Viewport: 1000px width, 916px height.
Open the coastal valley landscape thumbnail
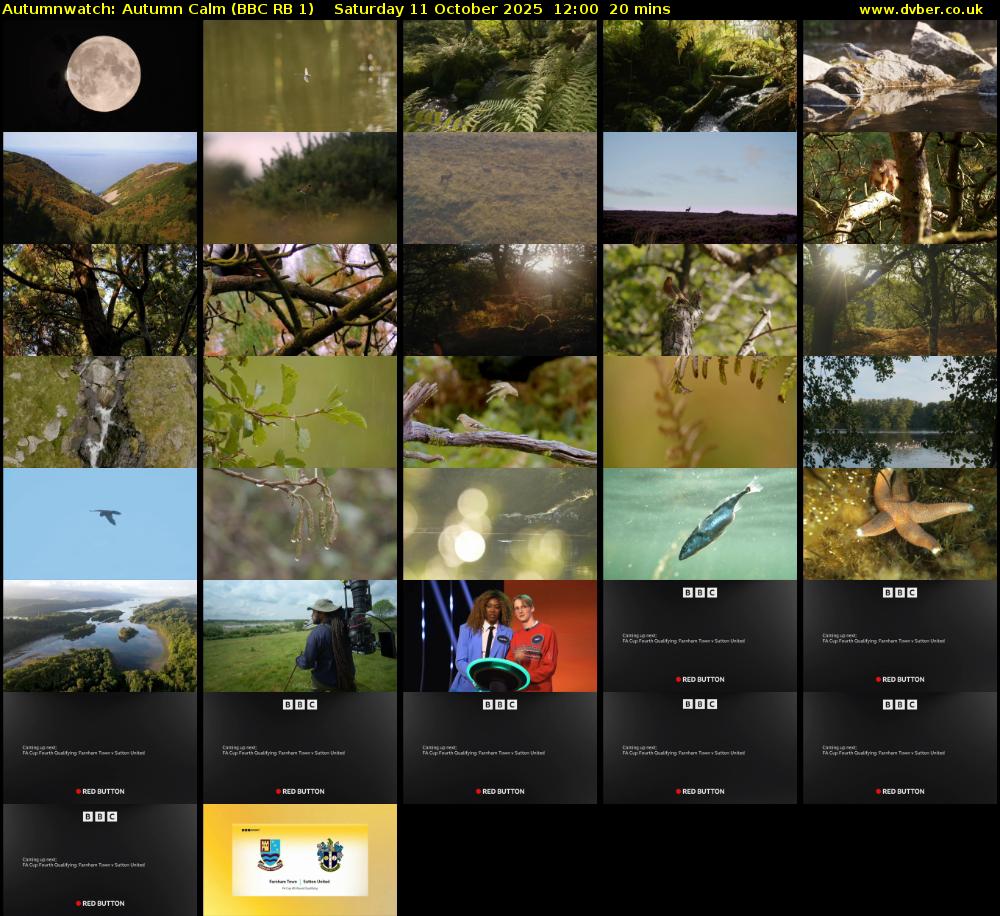(x=100, y=188)
